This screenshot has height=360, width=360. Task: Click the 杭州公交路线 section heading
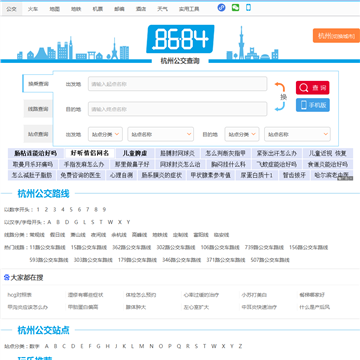pos(43,193)
